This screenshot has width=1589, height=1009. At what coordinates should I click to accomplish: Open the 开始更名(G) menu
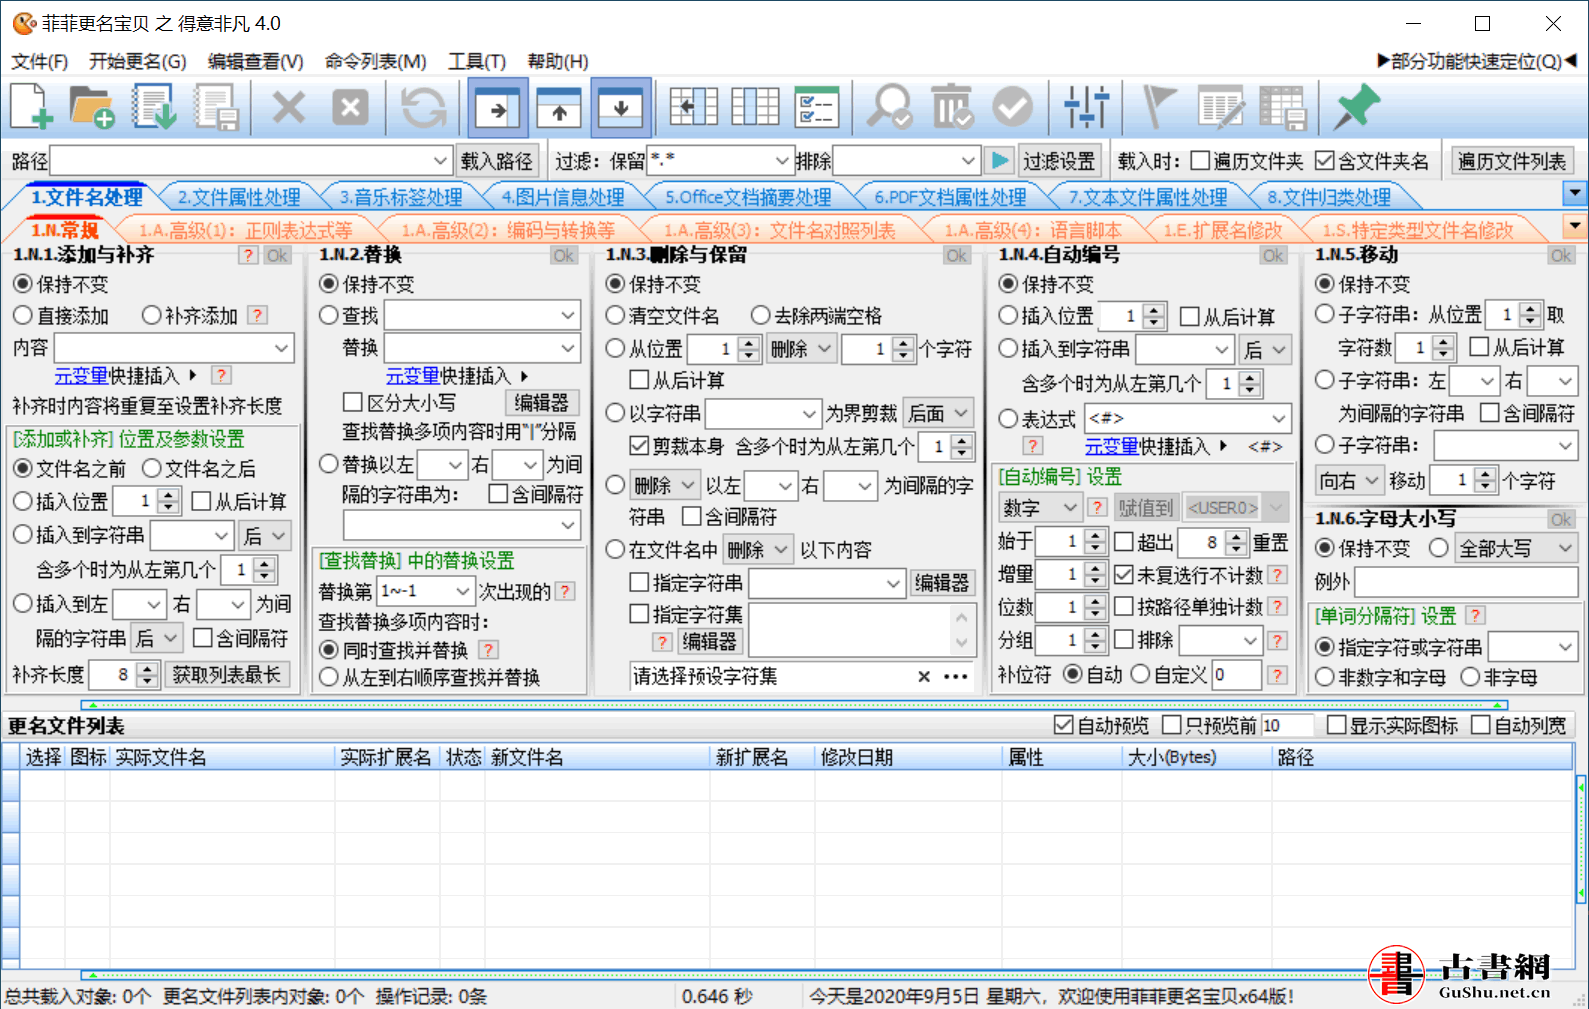138,61
